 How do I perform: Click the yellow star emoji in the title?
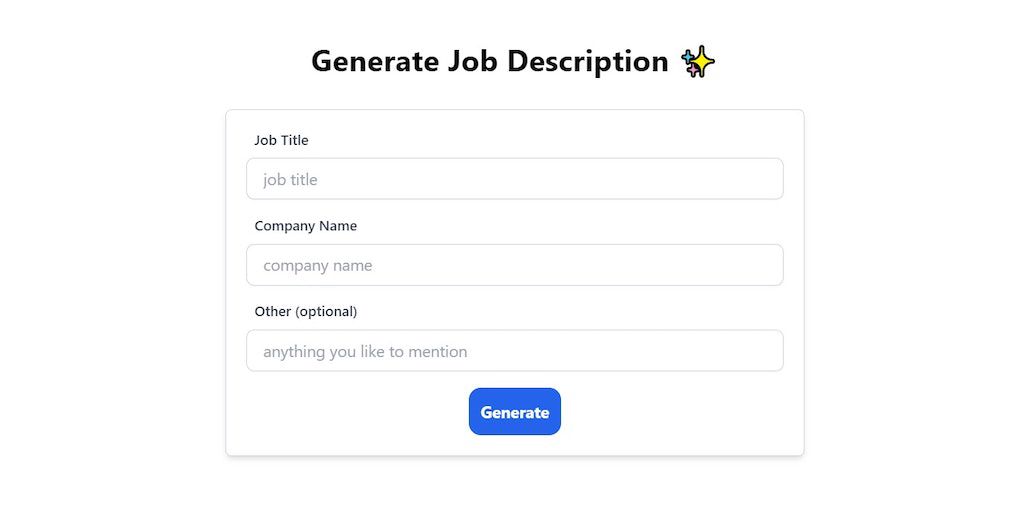click(x=700, y=62)
